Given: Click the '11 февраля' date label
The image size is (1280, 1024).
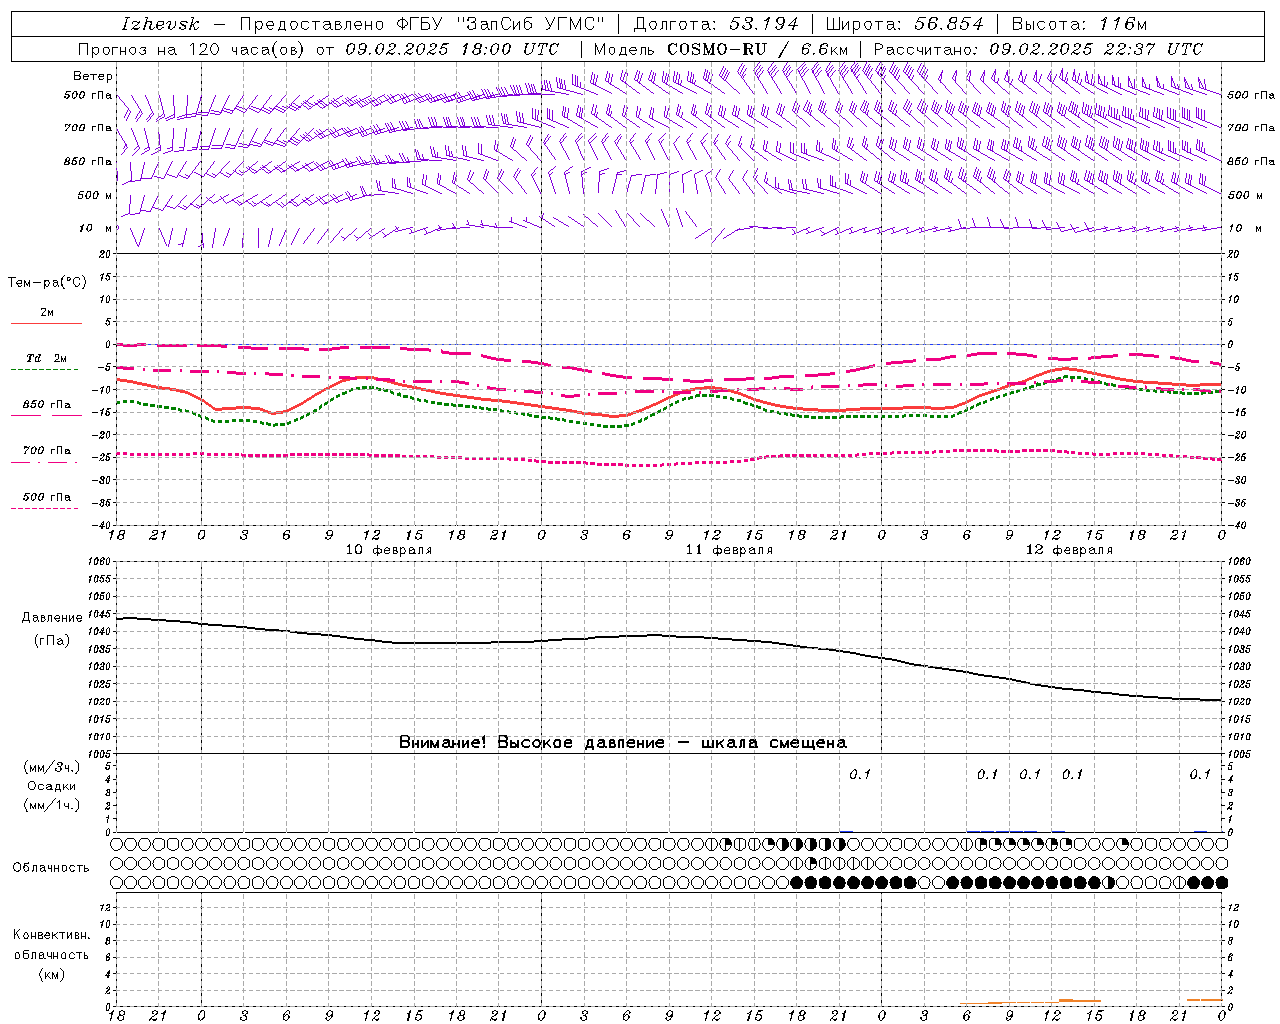Looking at the screenshot, I should coord(729,550).
